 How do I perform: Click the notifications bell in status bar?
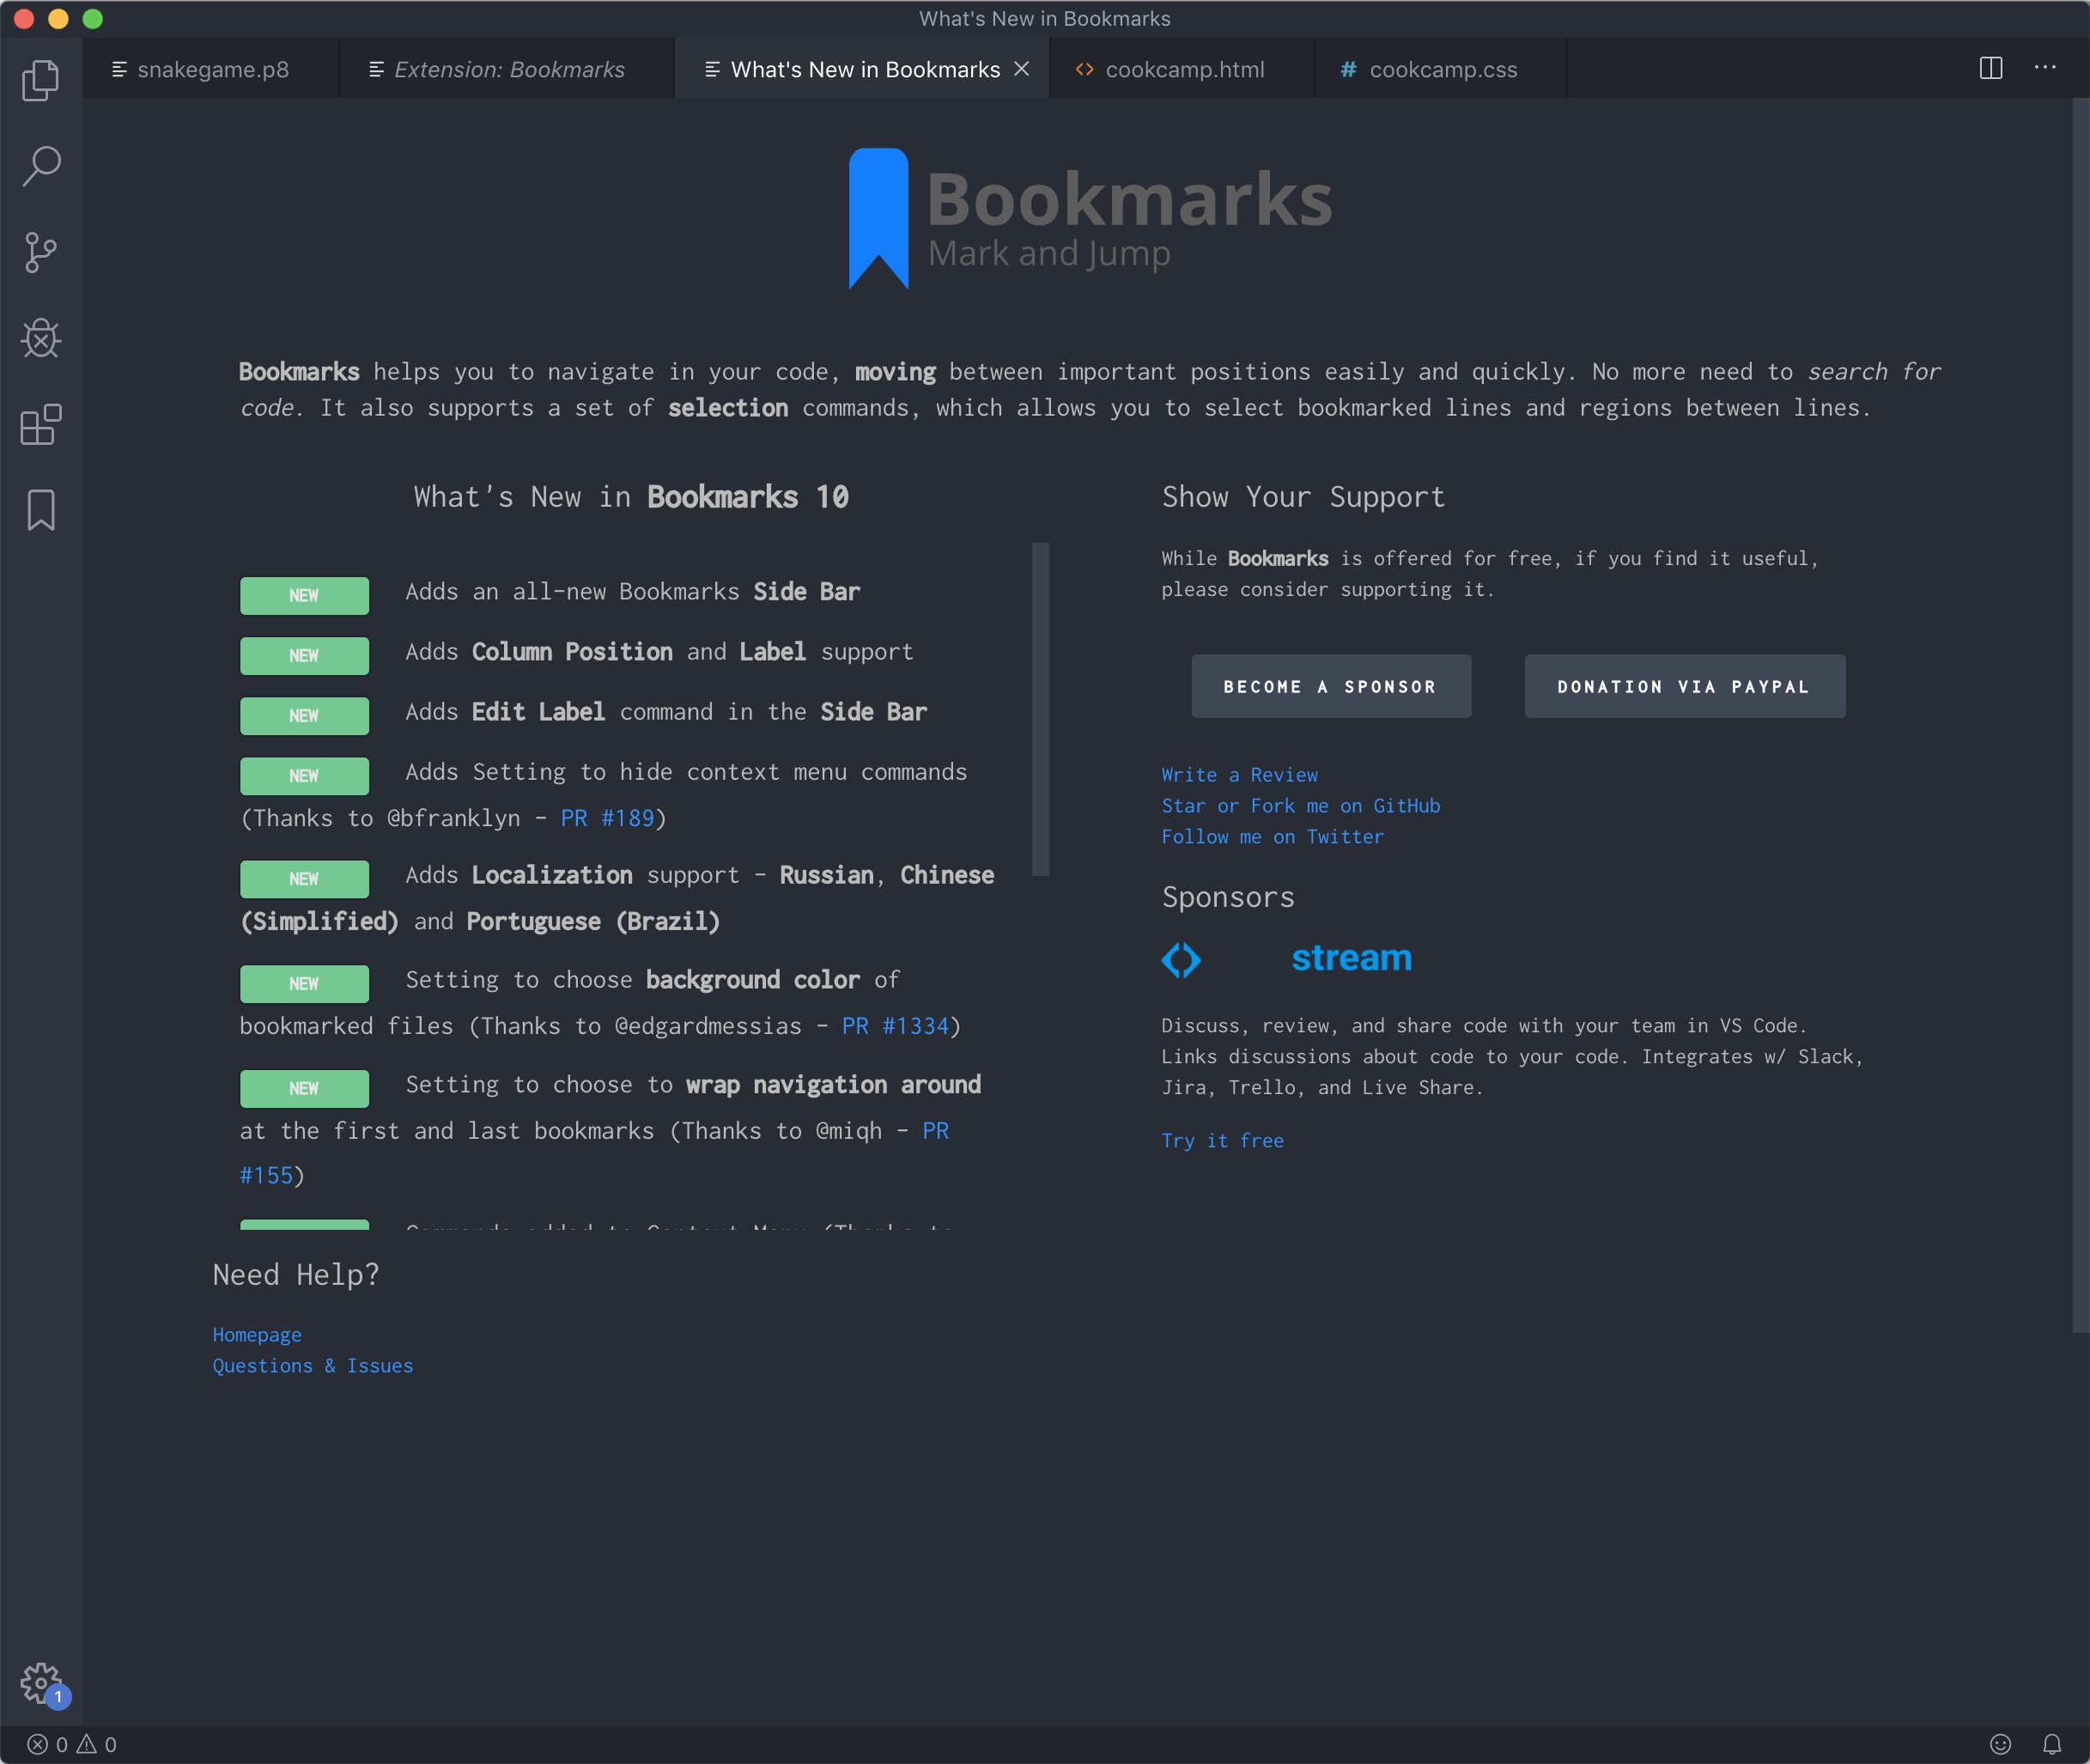tap(2051, 1744)
